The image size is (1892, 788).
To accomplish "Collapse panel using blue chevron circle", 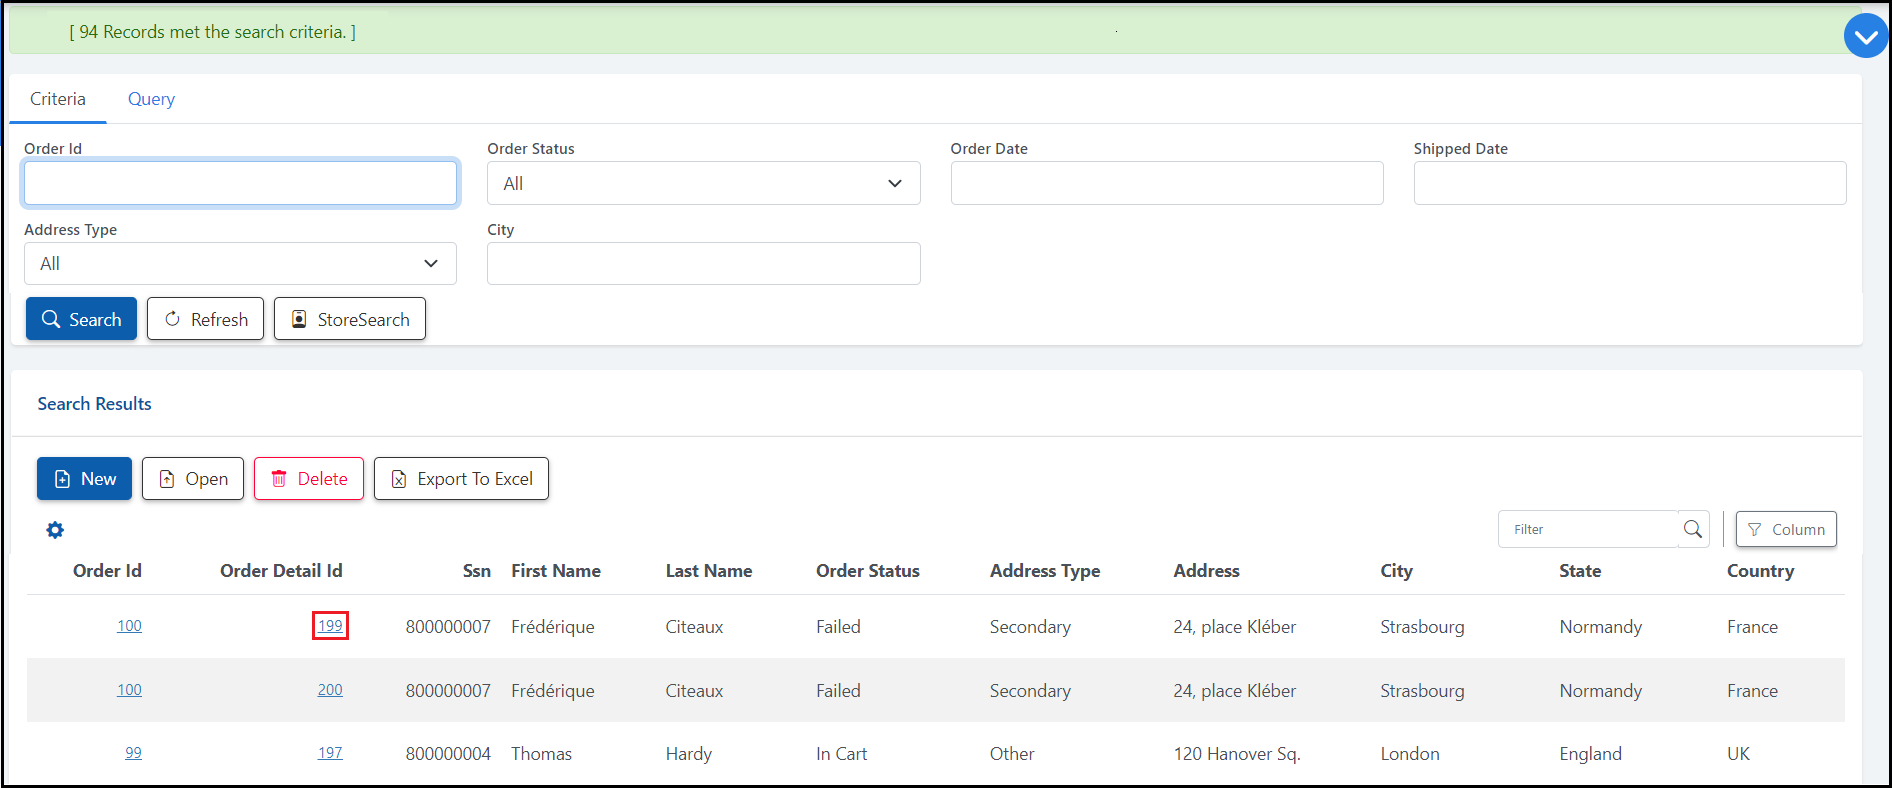I will coord(1865,36).
